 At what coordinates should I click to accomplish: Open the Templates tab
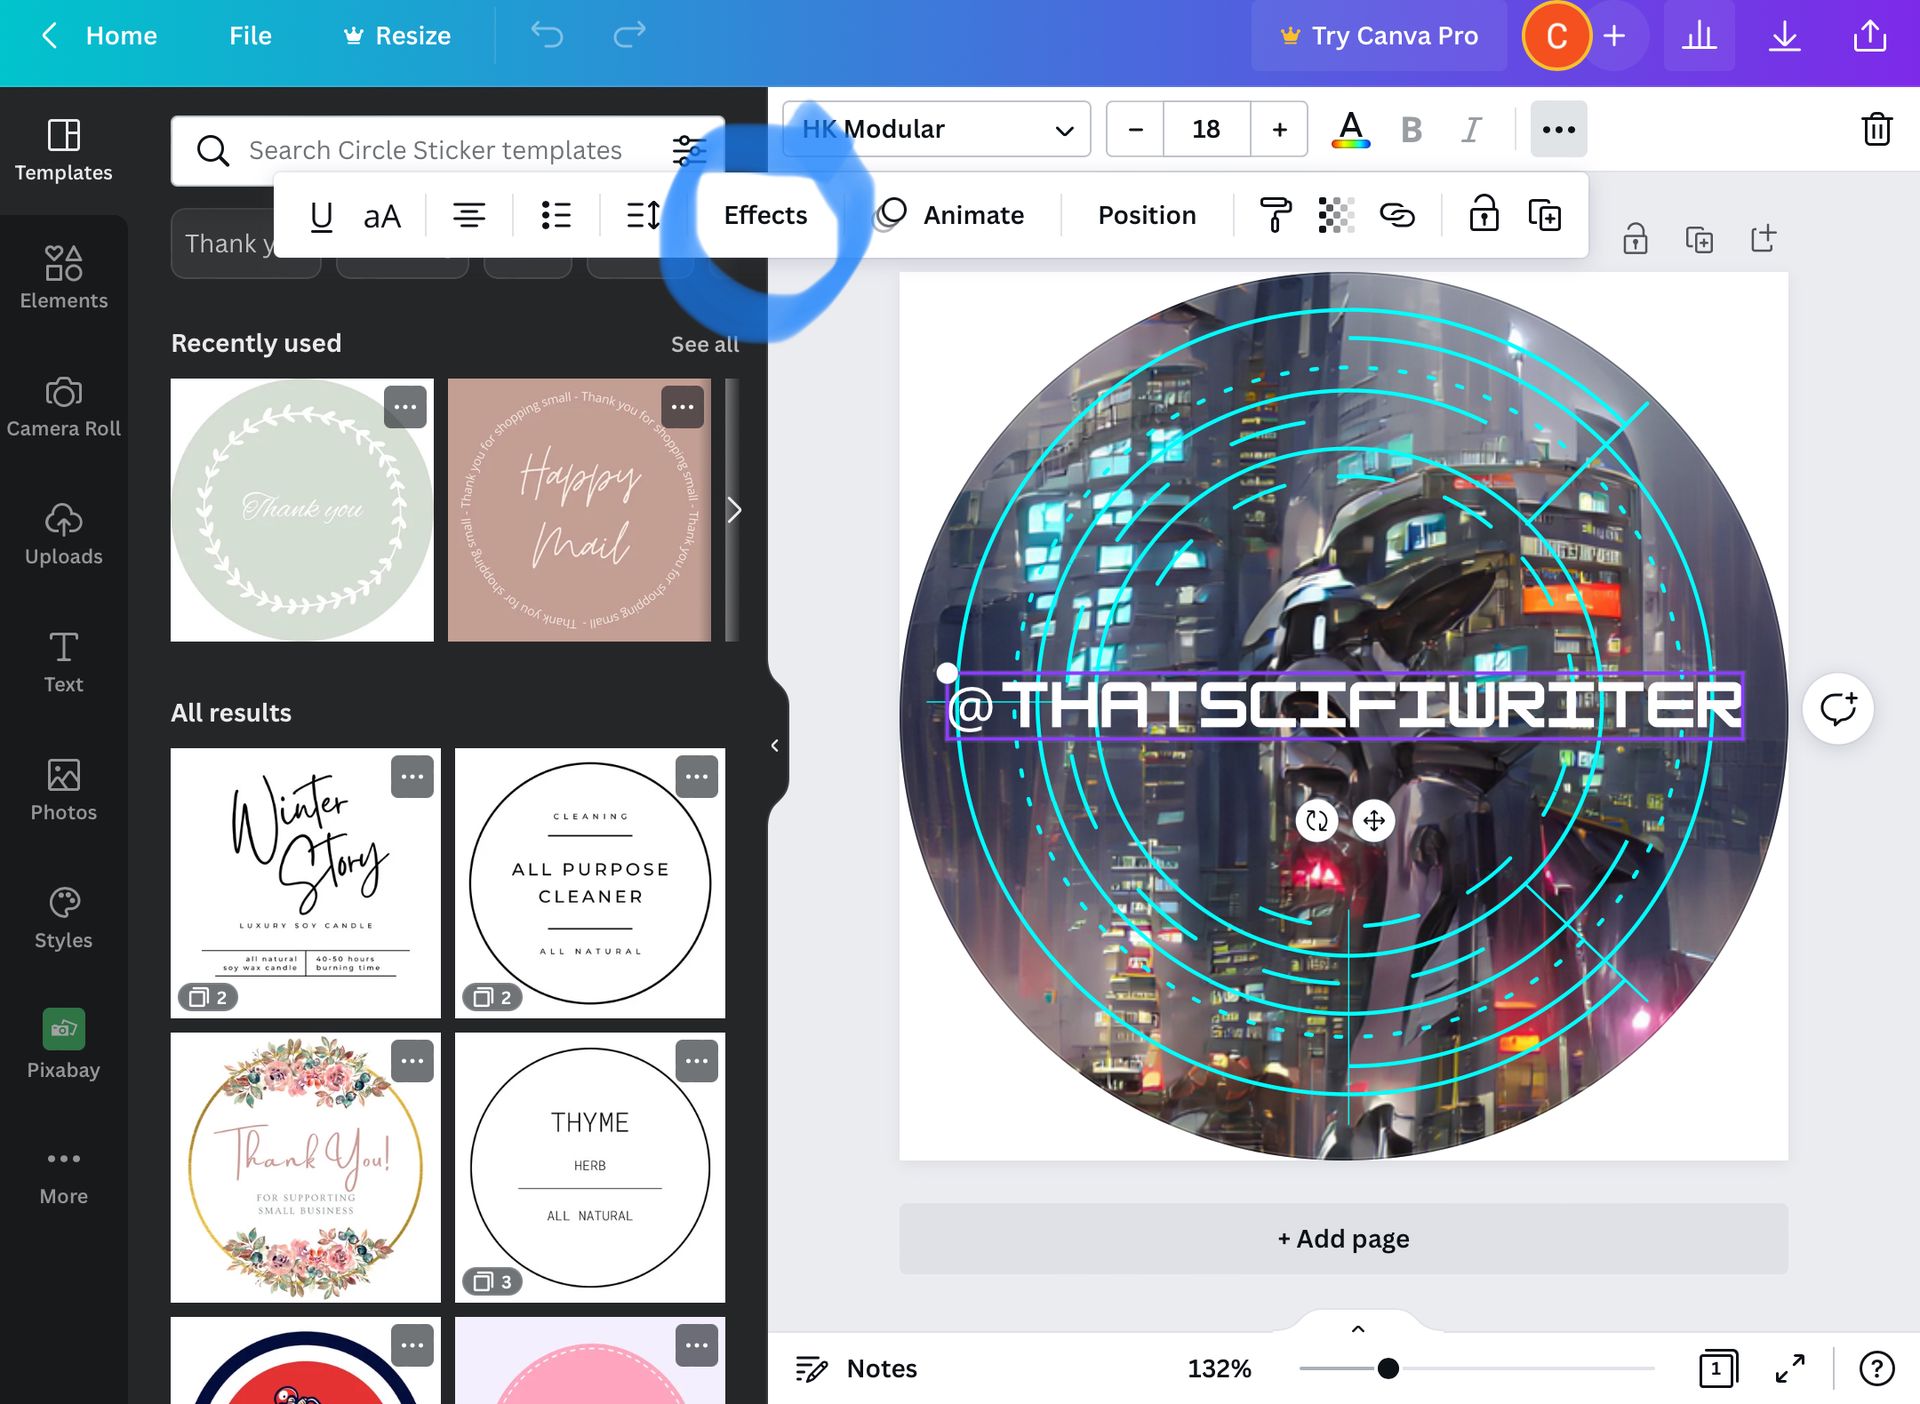coord(64,150)
